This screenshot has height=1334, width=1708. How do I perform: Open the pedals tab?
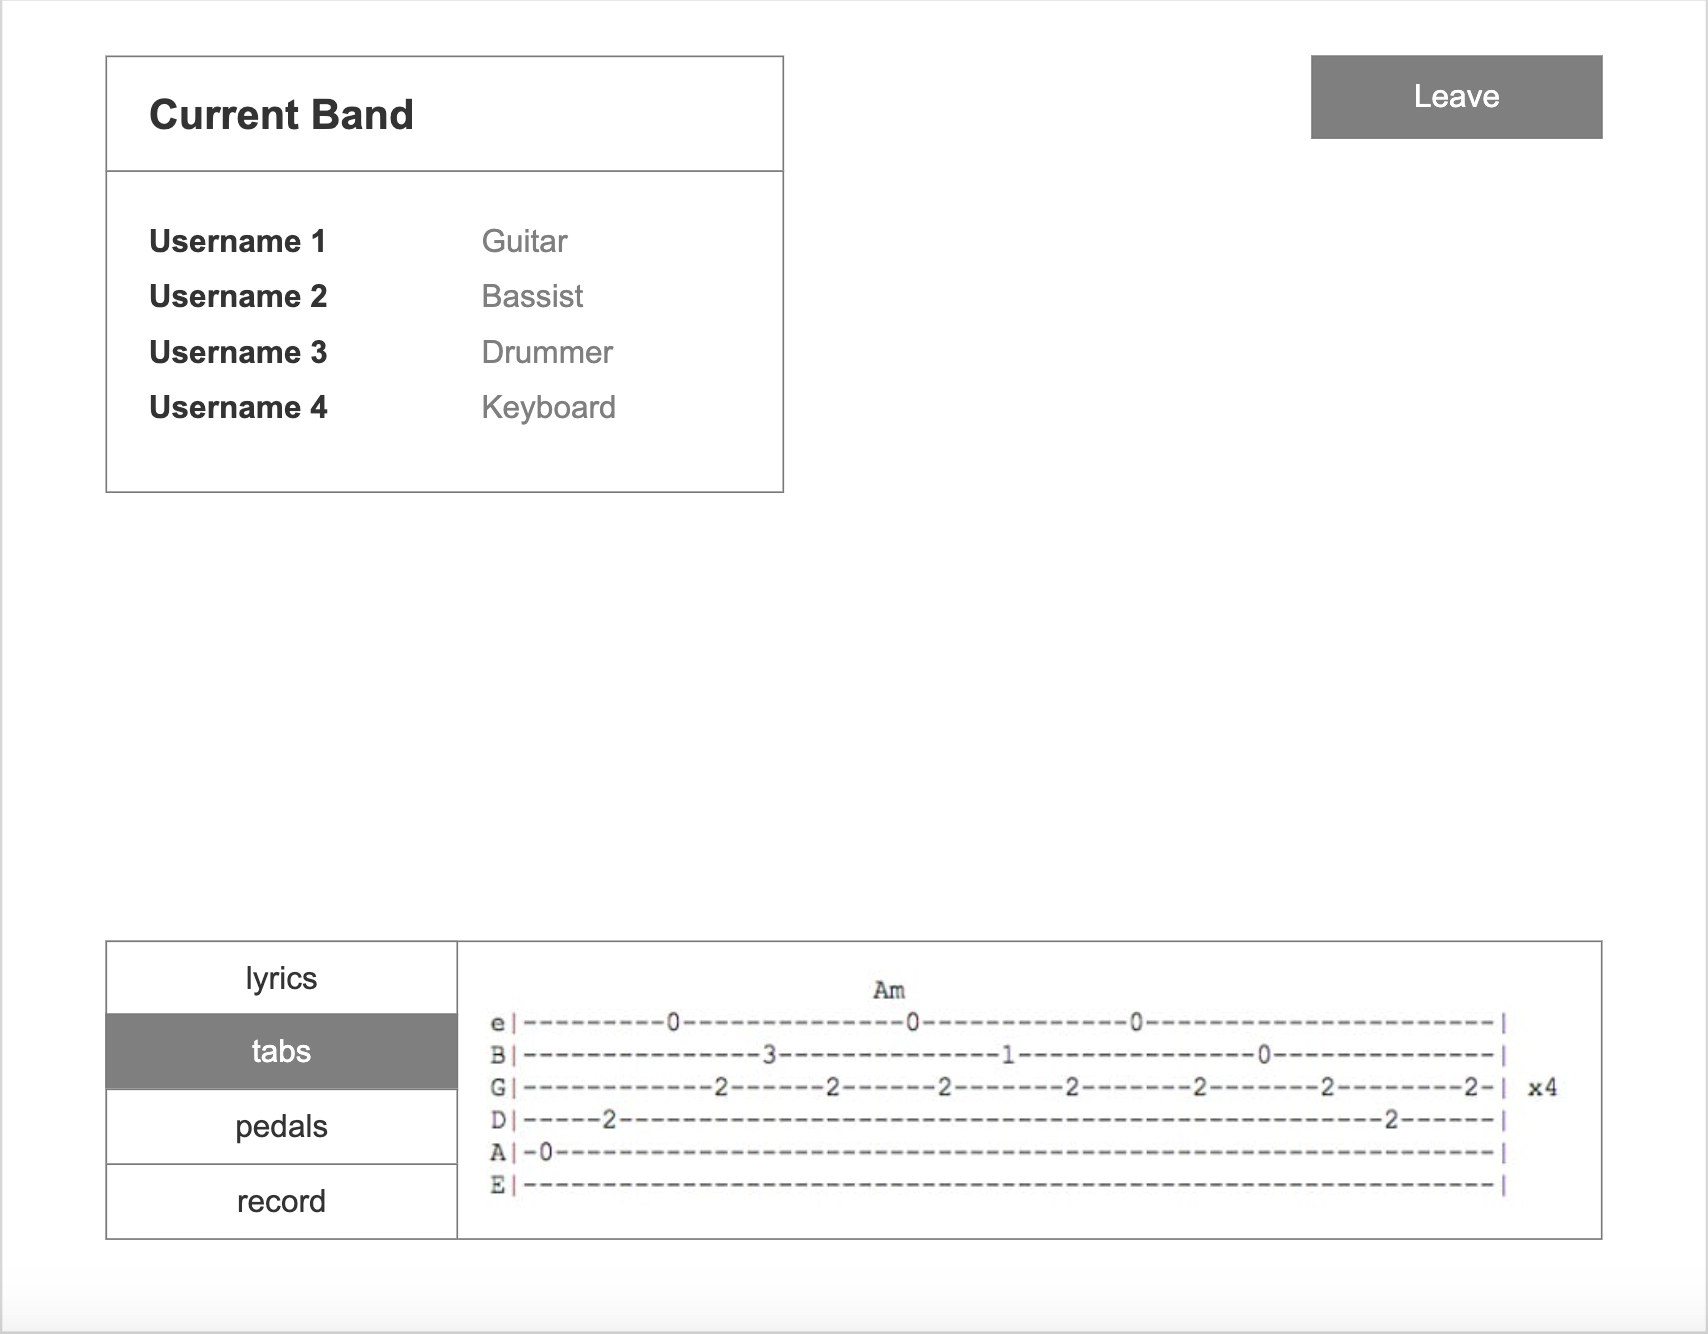click(x=281, y=1126)
